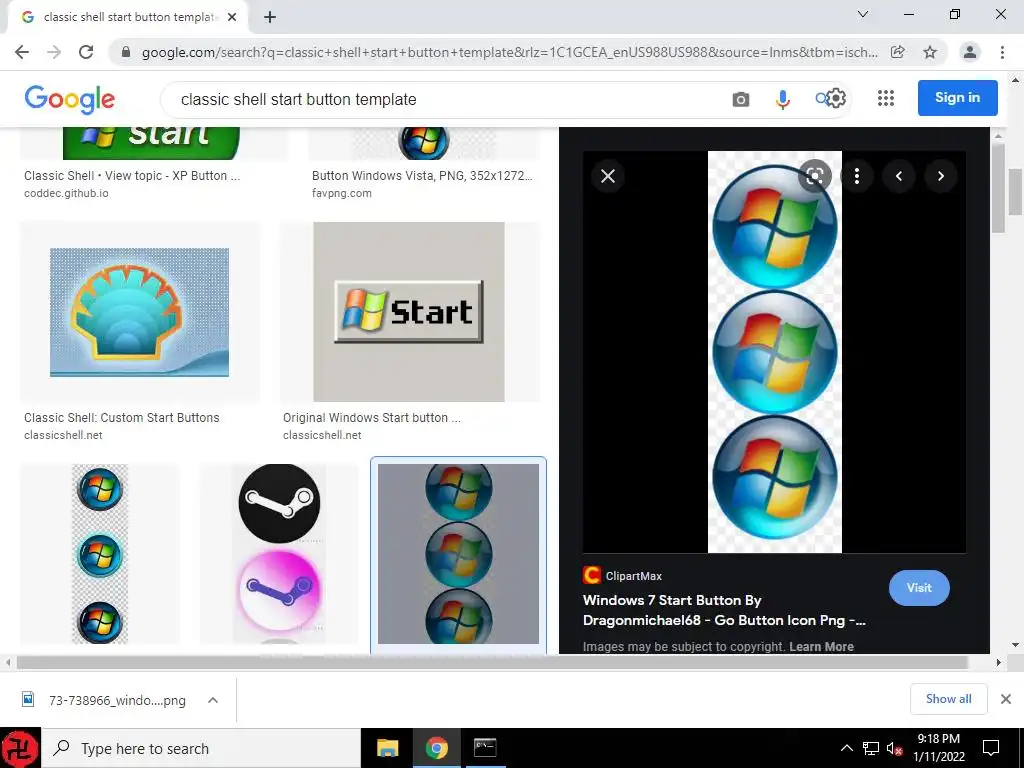
Task: Expand the downloaded png file options arrow
Action: (213, 700)
